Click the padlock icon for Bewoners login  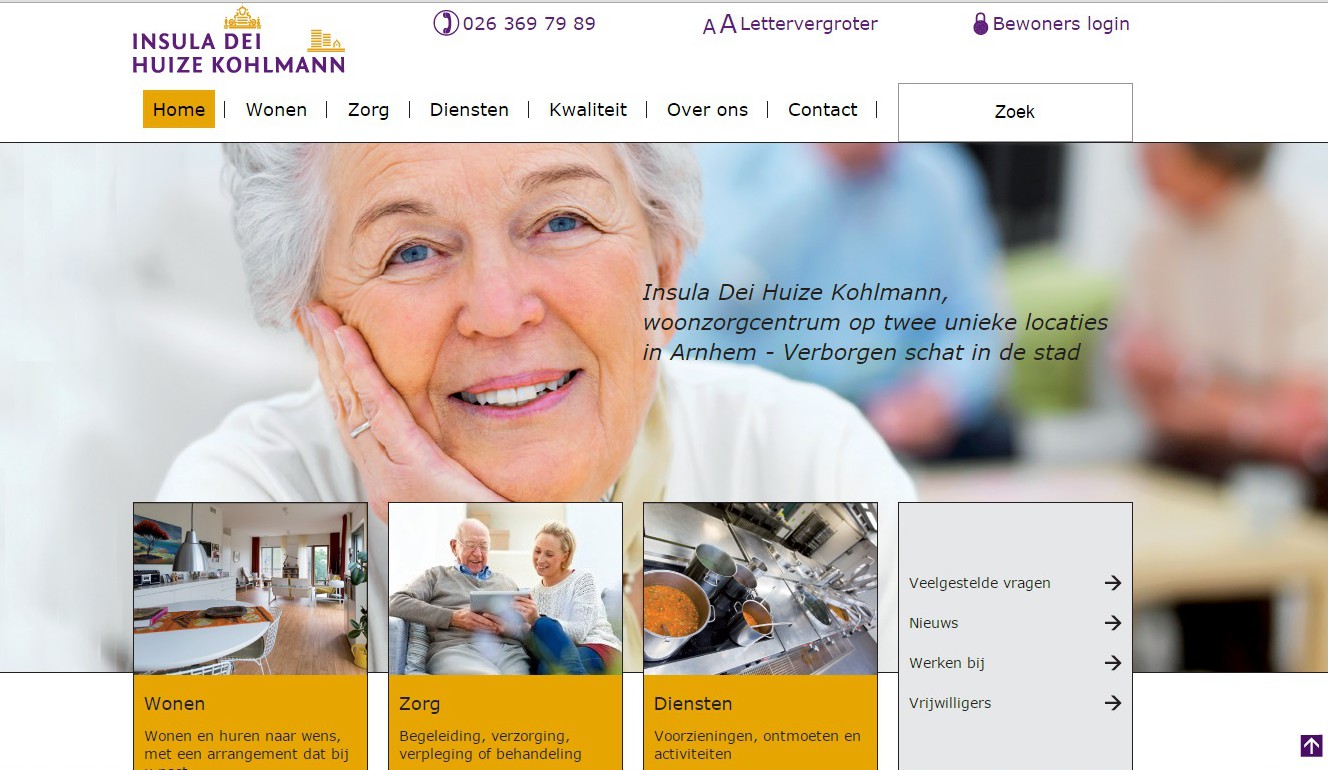tap(980, 24)
